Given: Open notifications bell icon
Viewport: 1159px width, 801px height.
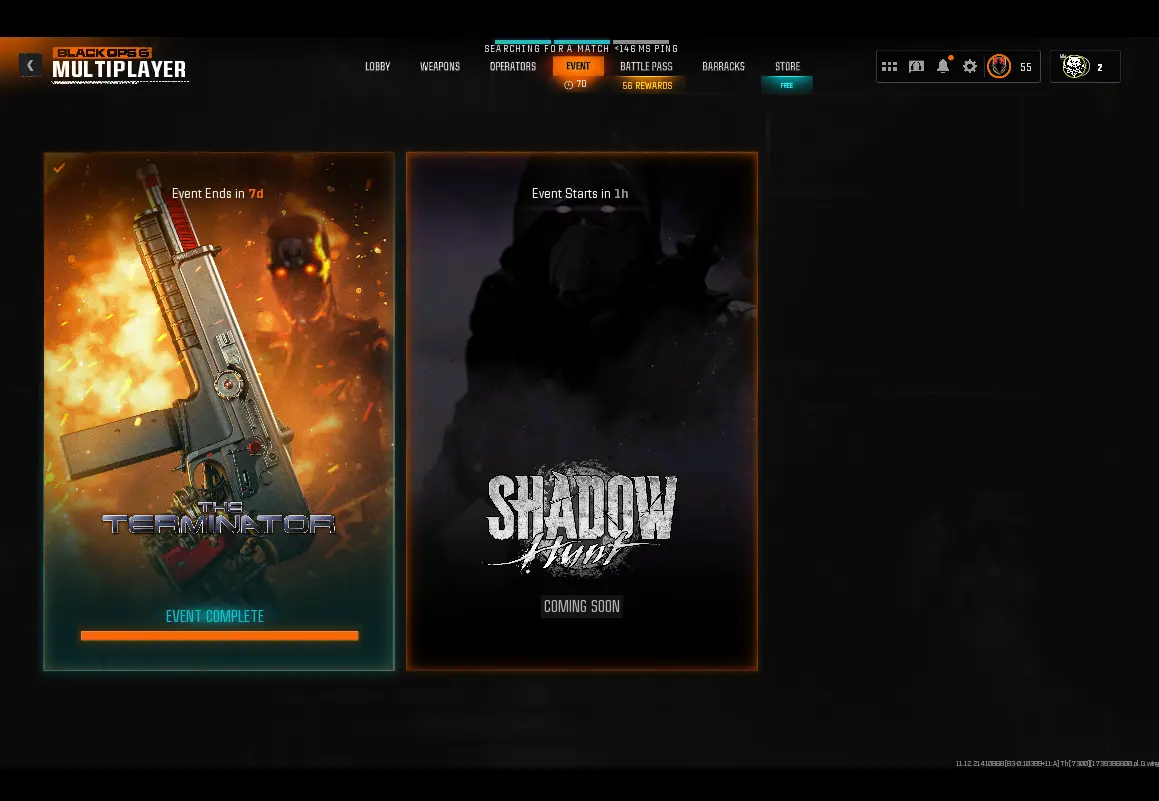Looking at the screenshot, I should pos(943,66).
